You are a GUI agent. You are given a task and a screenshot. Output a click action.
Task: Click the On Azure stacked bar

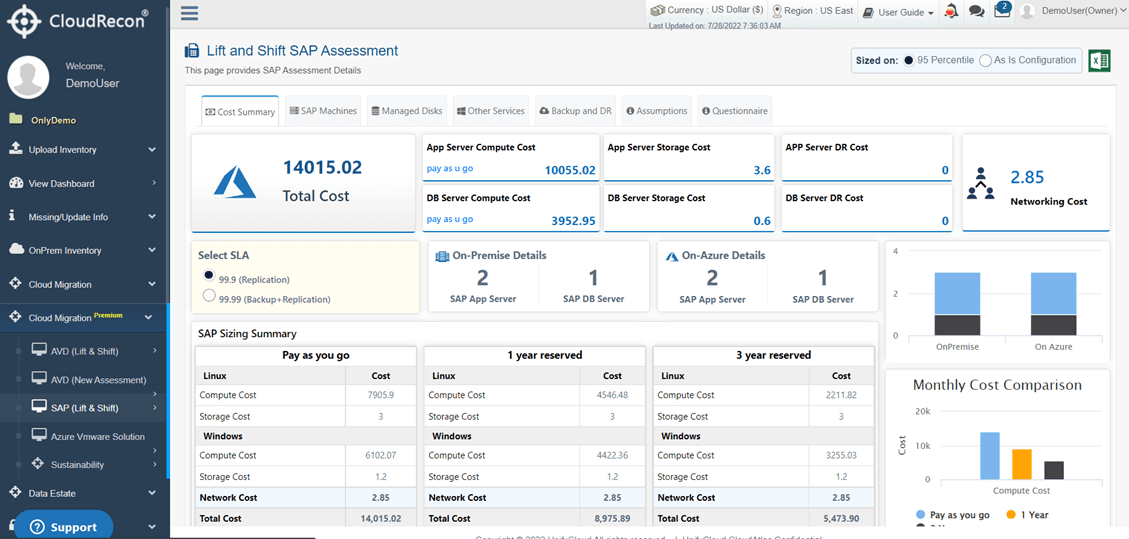coord(1053,304)
